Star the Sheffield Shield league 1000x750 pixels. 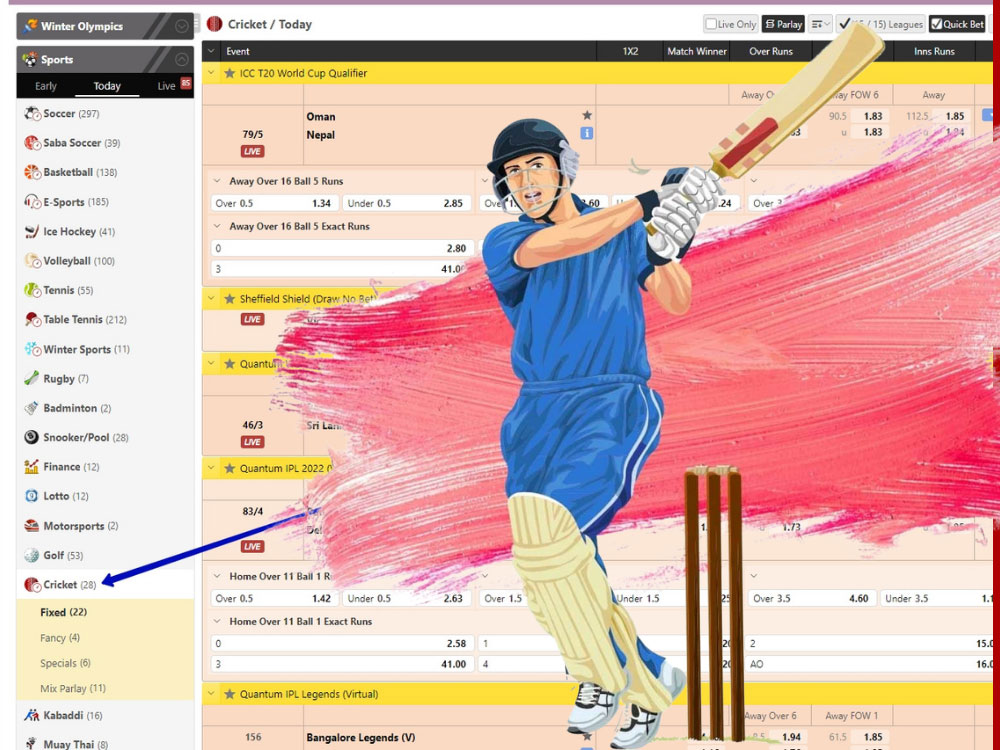[230, 298]
